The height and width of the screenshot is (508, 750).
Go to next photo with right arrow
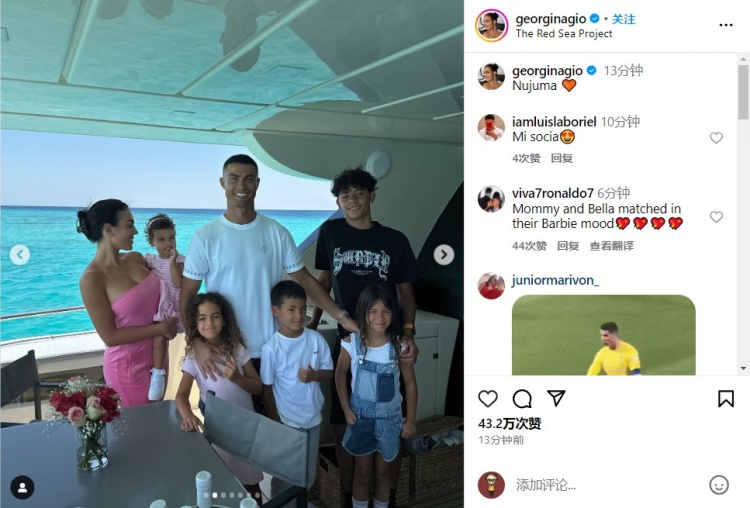[x=444, y=254]
